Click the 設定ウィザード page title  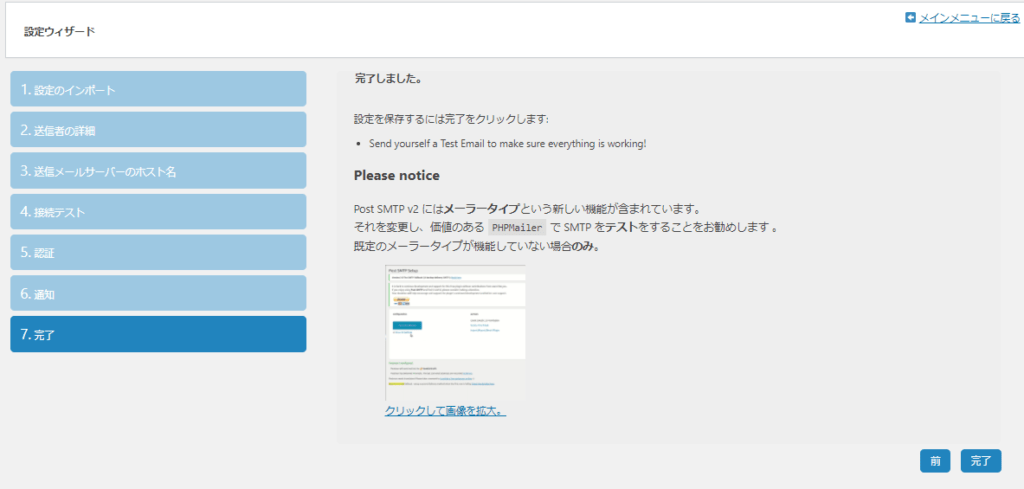tap(60, 31)
